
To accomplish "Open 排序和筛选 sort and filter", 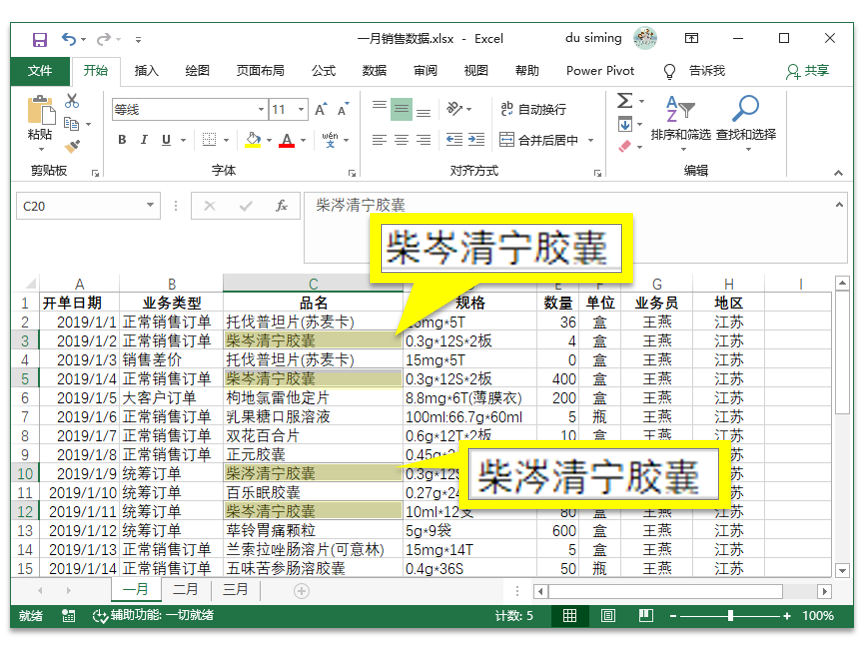I will tap(681, 123).
